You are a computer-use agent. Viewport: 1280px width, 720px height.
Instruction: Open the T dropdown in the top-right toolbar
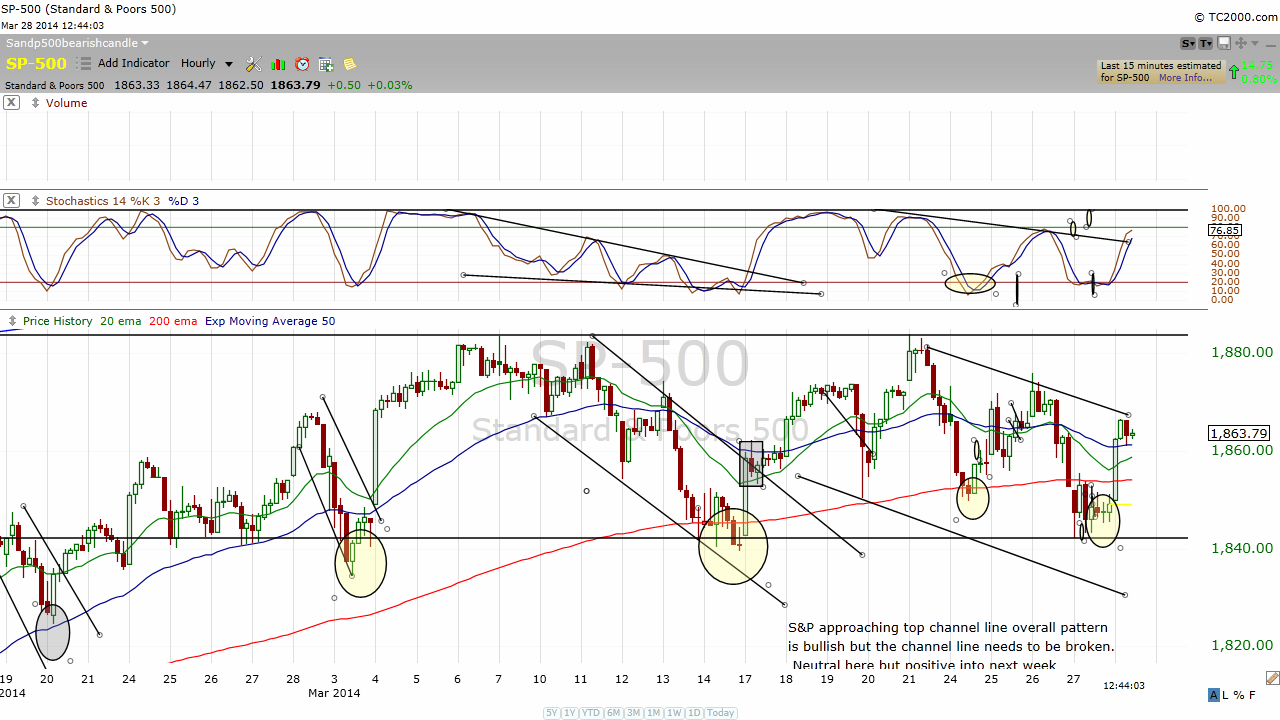1206,43
